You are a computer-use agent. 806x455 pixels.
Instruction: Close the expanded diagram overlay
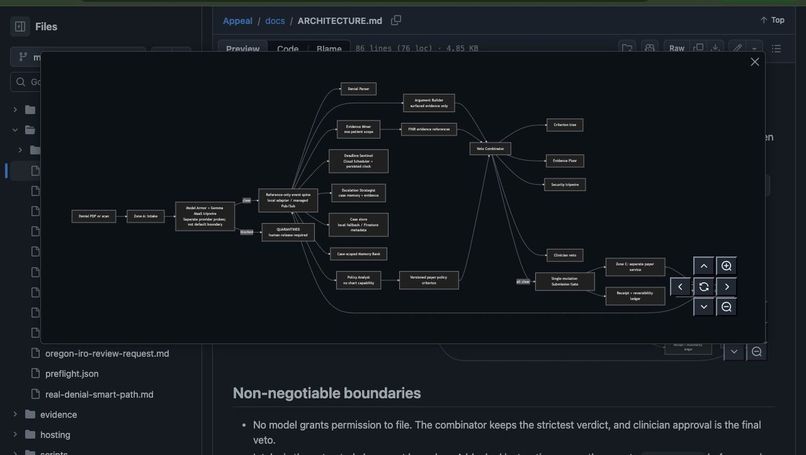click(755, 62)
